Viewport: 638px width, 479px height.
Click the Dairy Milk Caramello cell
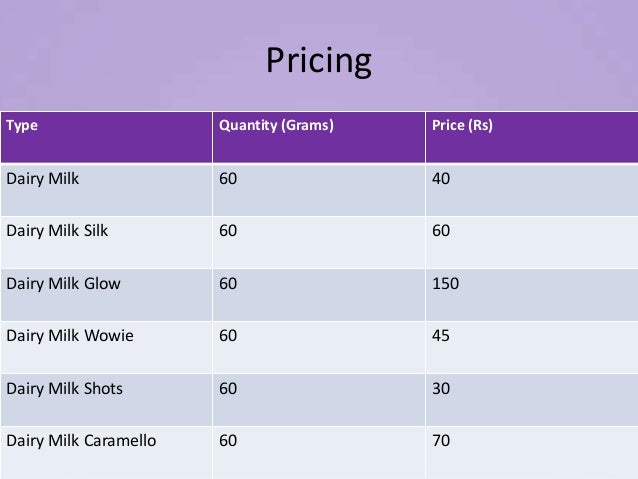coord(81,439)
